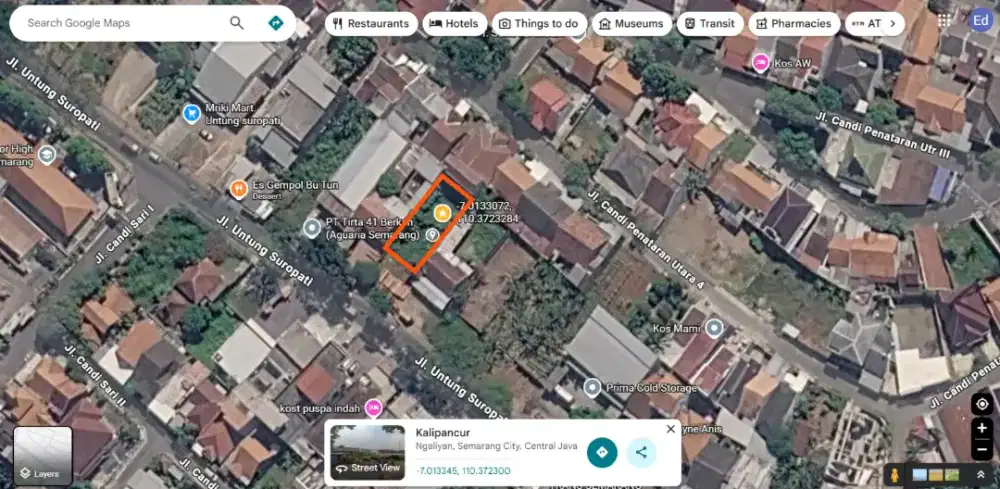Viewport: 1000px width, 489px height.
Task: Select the Kos AW lodging pin
Action: point(760,62)
